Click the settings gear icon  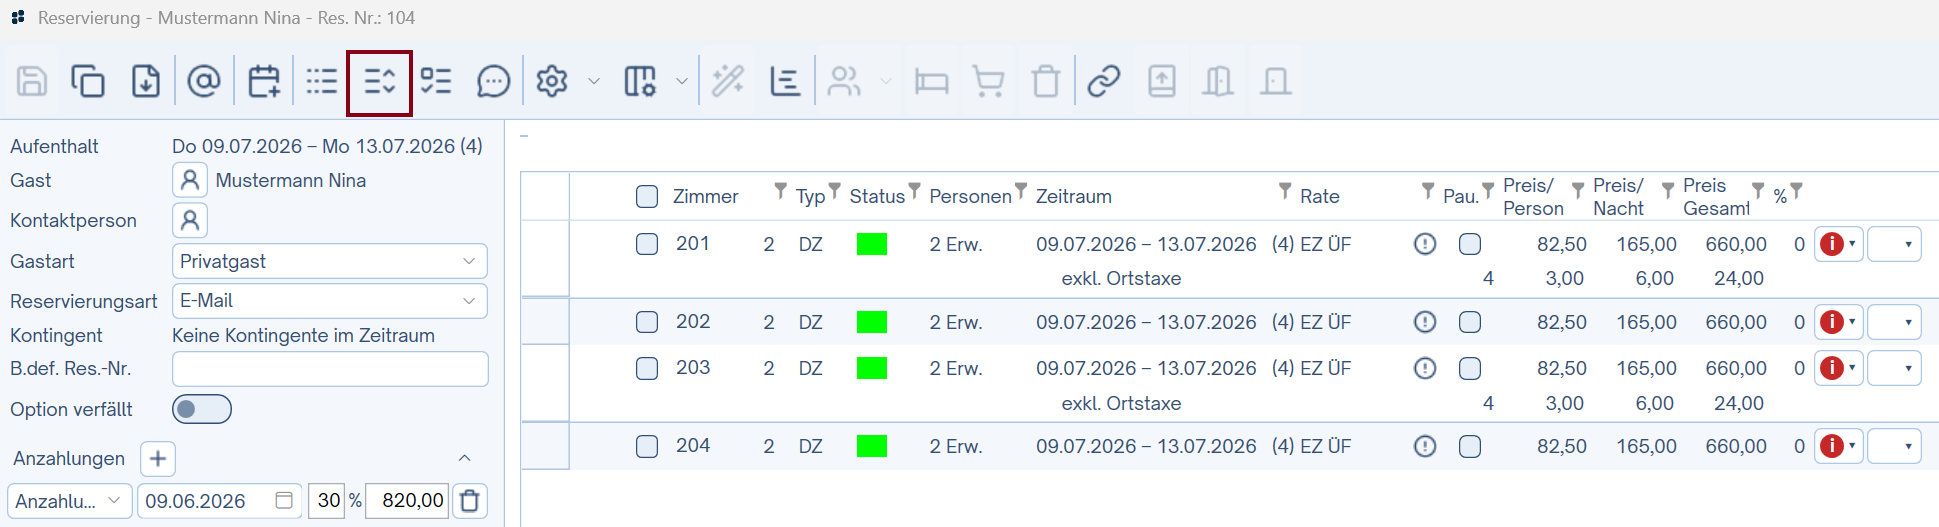(552, 81)
